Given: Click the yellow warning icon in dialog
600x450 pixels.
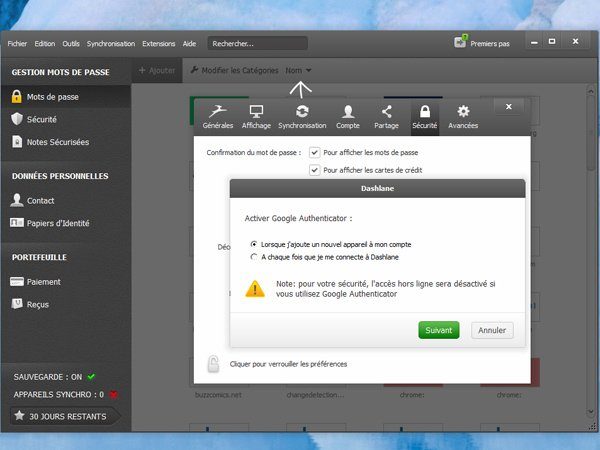Looking at the screenshot, I should coord(255,289).
